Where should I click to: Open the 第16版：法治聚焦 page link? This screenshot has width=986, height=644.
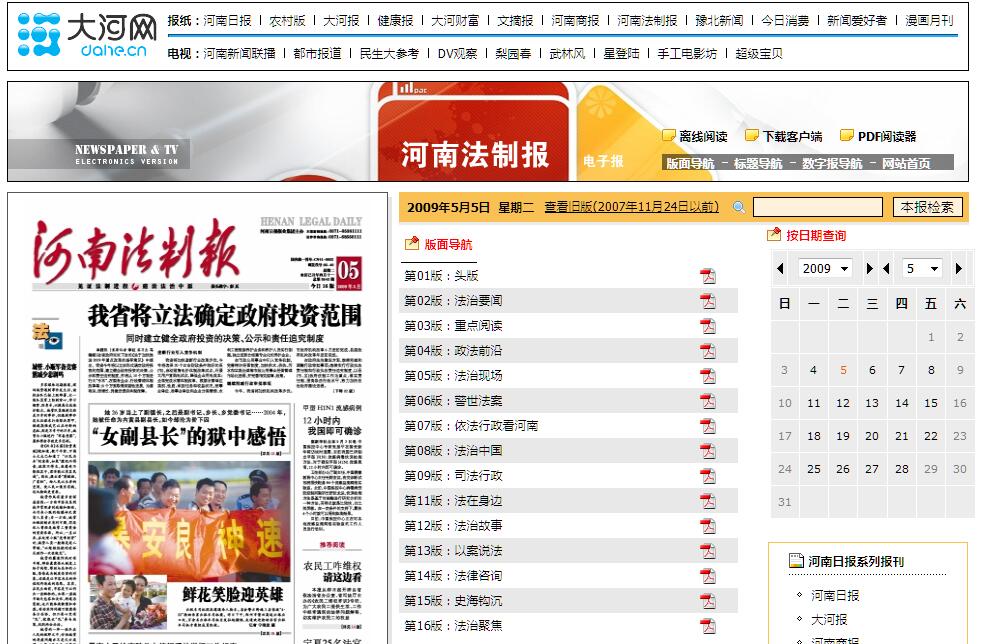click(453, 626)
